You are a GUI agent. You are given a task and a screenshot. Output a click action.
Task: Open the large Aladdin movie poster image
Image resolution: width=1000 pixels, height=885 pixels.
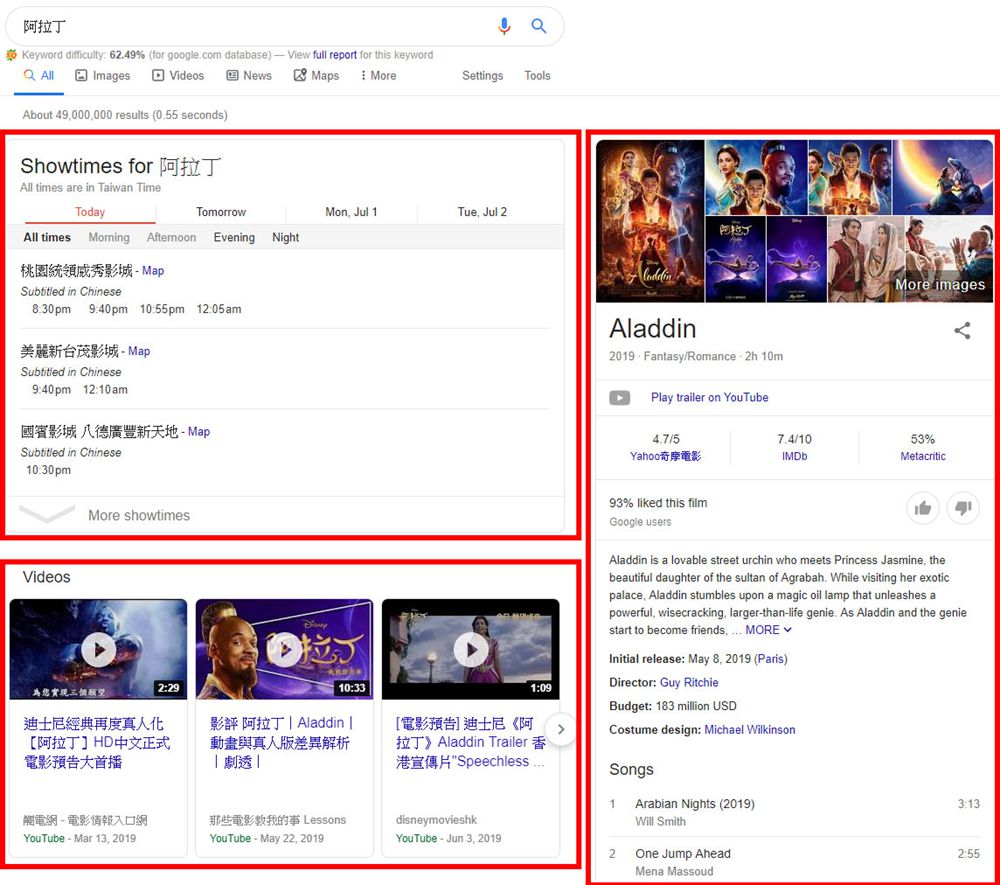(650, 221)
